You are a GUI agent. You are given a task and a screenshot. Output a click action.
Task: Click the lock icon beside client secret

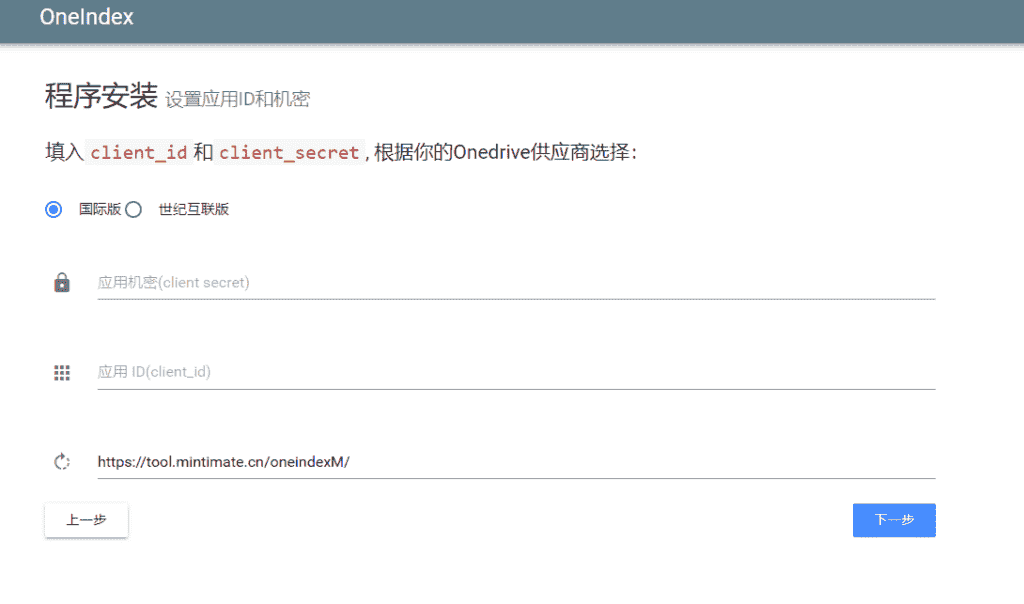click(x=62, y=283)
